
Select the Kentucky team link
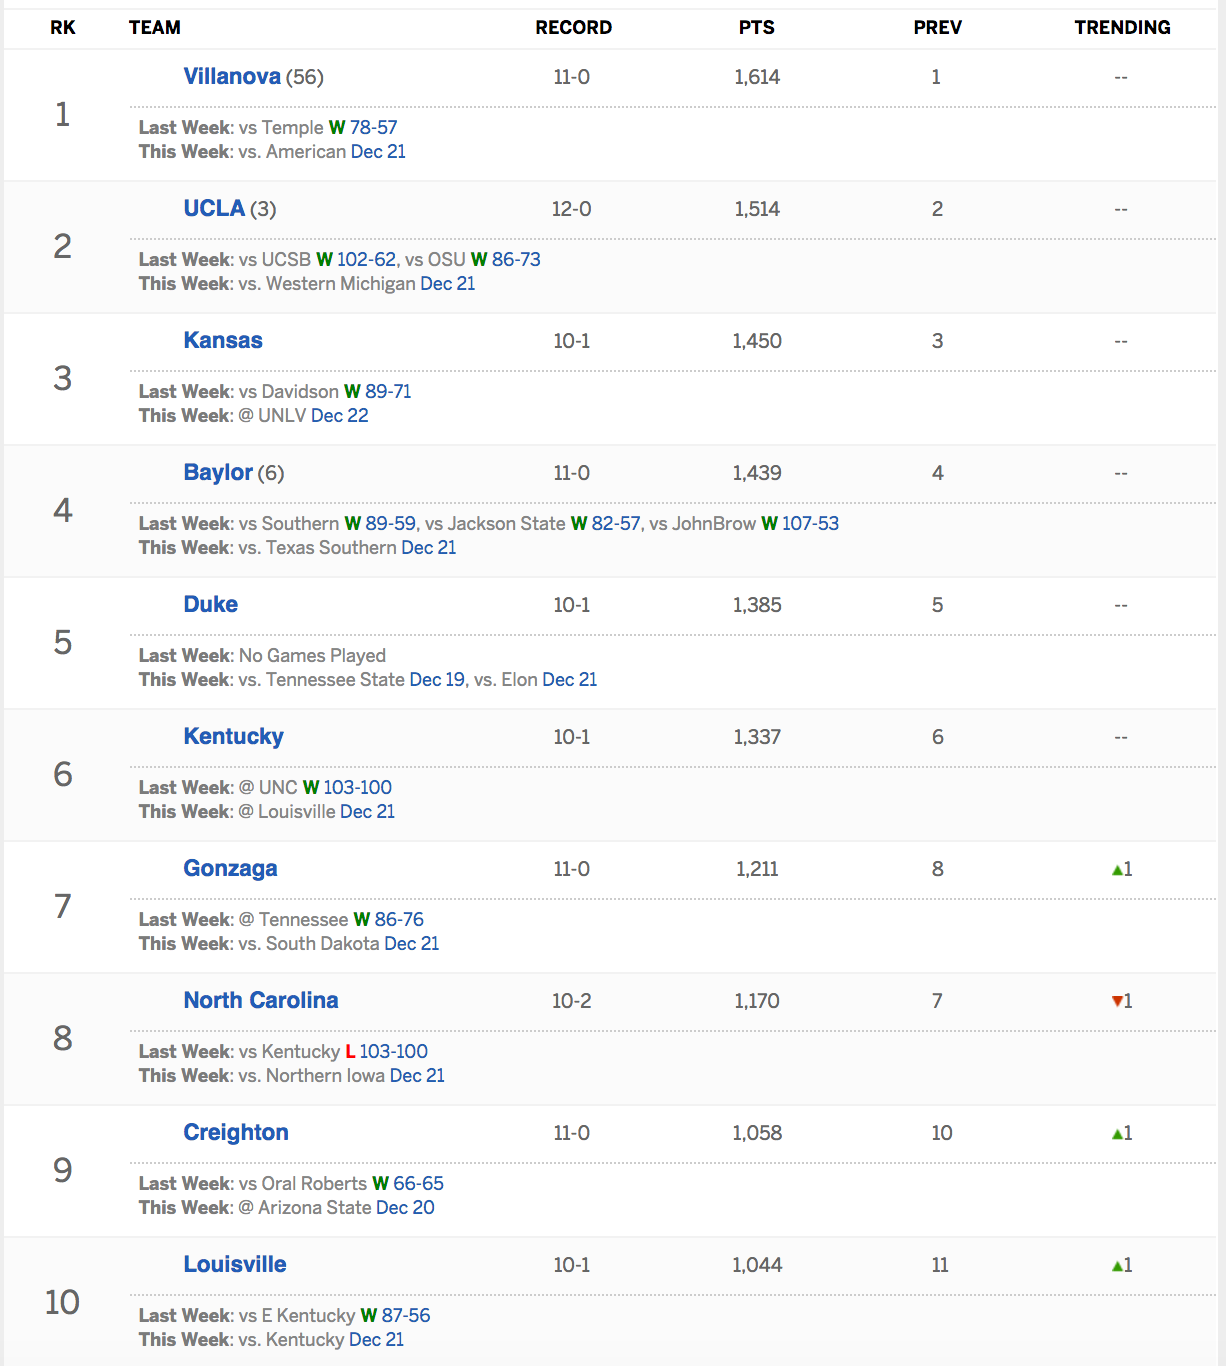(x=234, y=737)
